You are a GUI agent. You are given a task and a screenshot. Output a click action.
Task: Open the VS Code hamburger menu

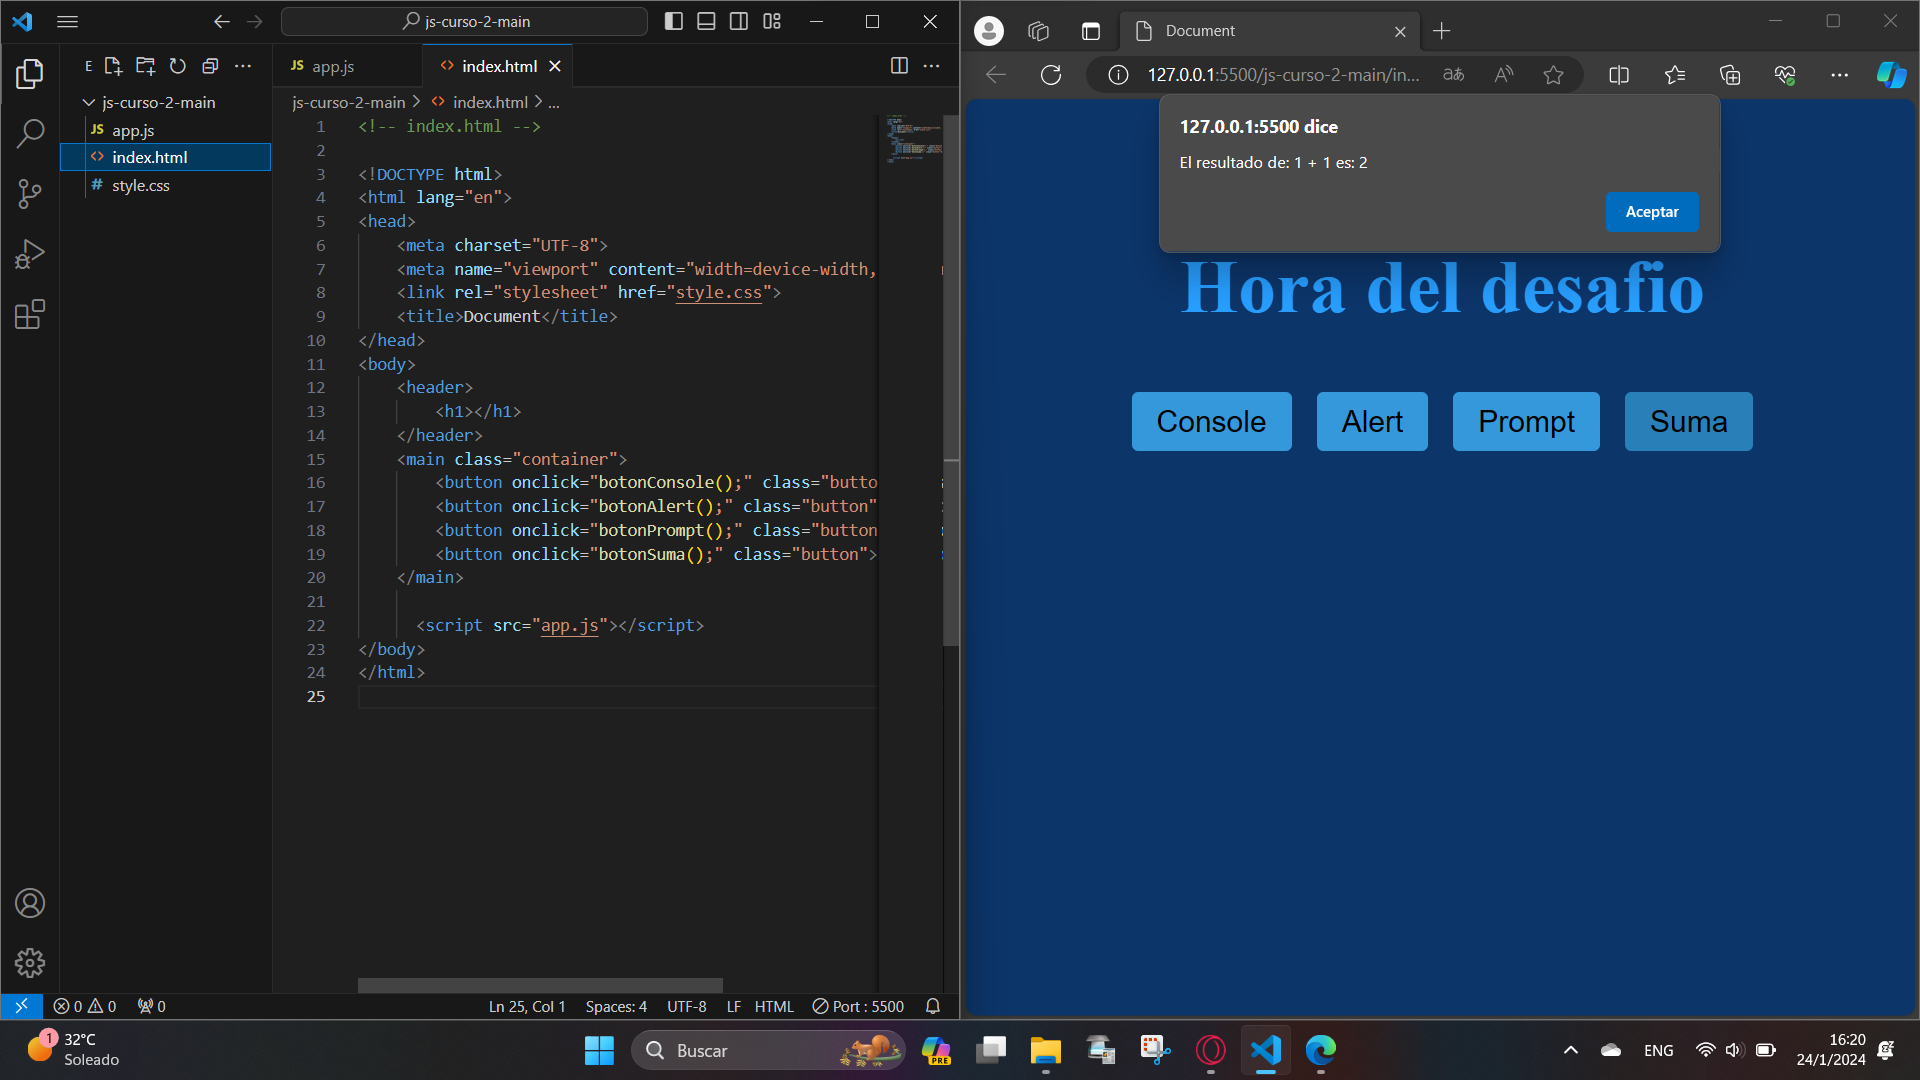(x=67, y=21)
